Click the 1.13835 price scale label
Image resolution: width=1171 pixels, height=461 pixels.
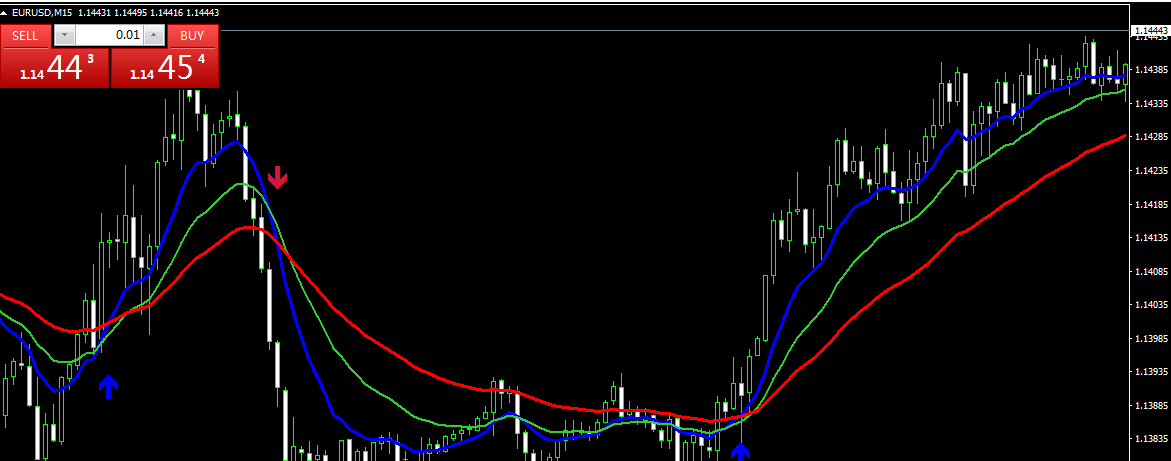[x=1151, y=439]
